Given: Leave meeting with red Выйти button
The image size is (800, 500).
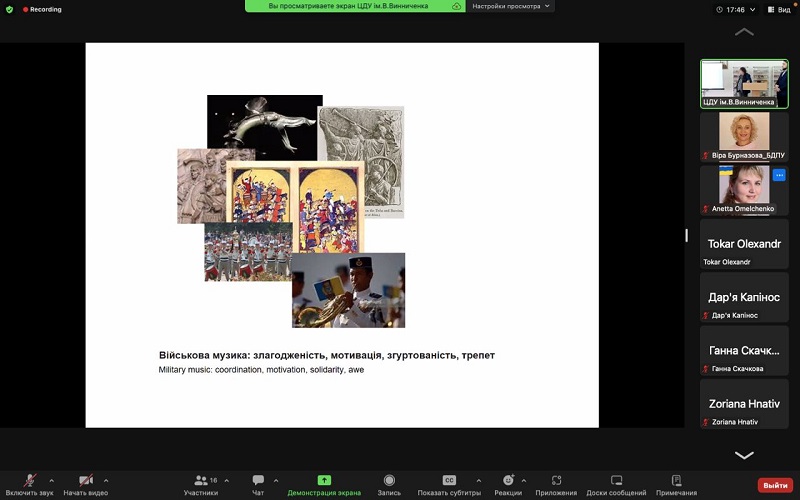Looking at the screenshot, I should [x=775, y=485].
